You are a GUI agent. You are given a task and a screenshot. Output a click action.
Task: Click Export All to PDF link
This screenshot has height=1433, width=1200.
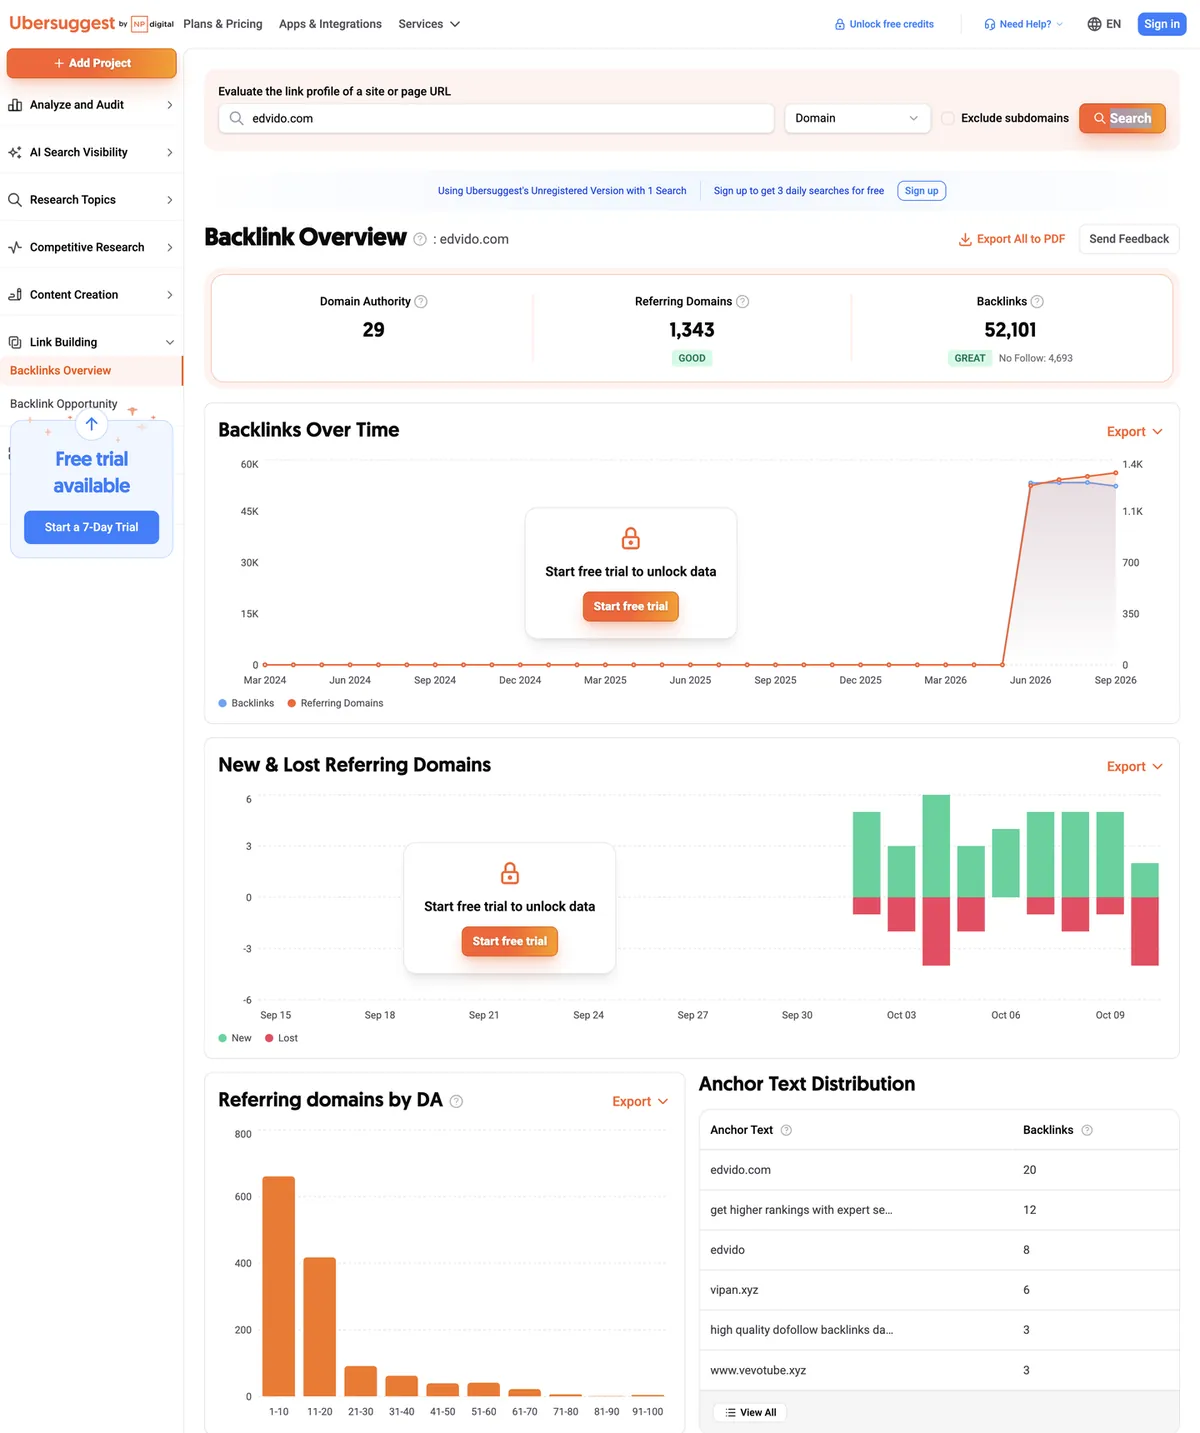click(1012, 239)
